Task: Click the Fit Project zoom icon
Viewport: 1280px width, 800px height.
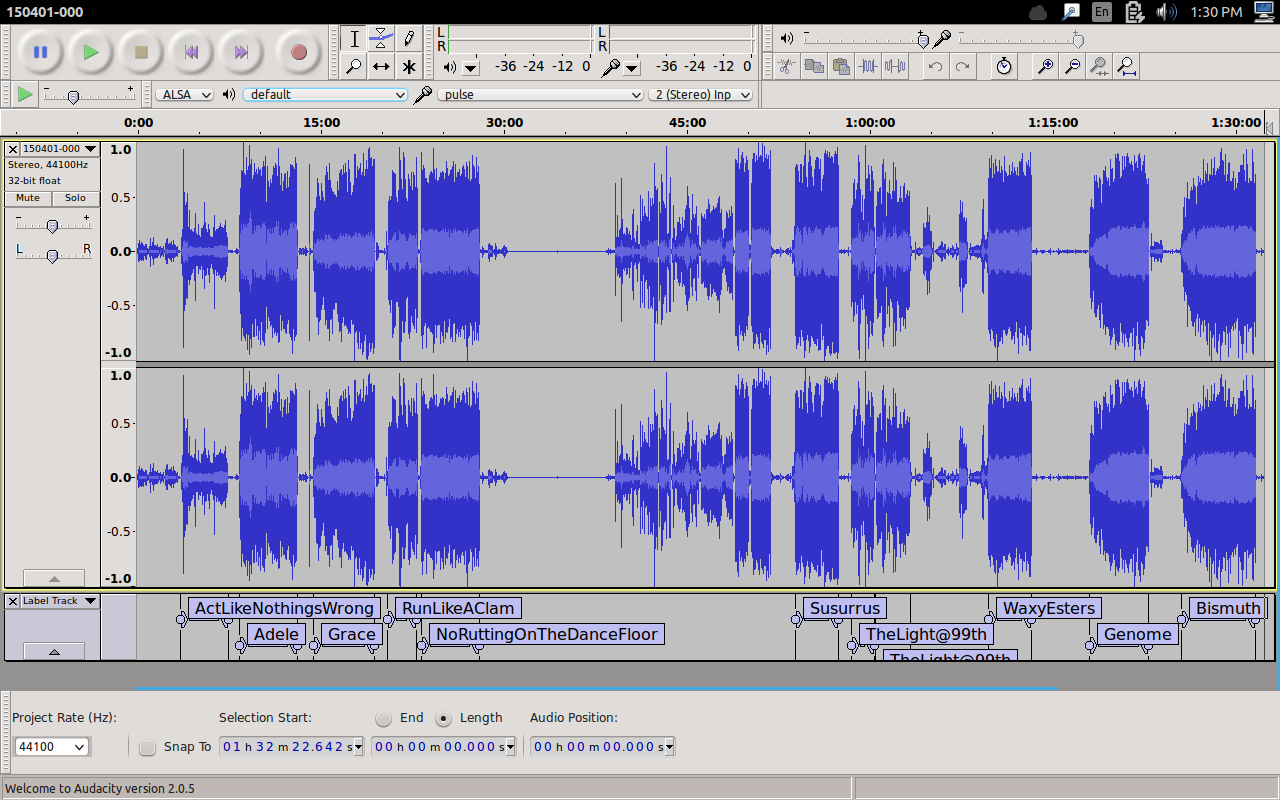Action: [1126, 67]
